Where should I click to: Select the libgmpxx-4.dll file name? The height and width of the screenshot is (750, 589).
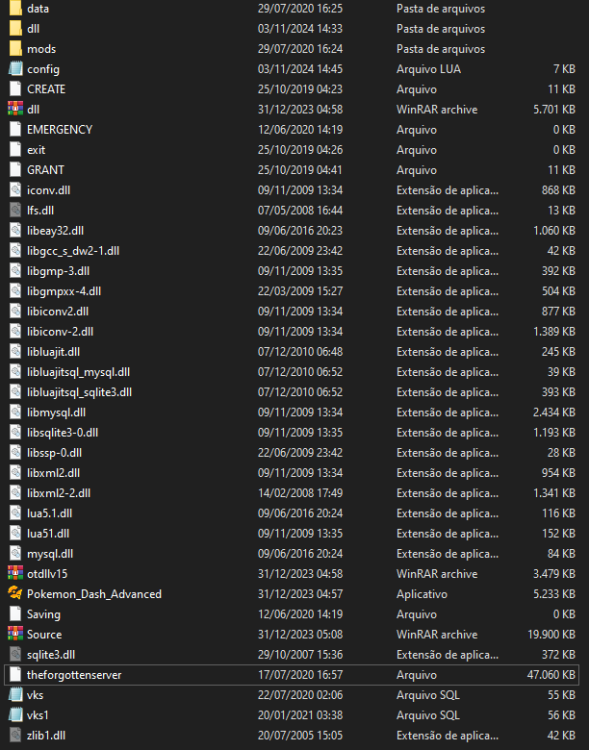[64, 291]
